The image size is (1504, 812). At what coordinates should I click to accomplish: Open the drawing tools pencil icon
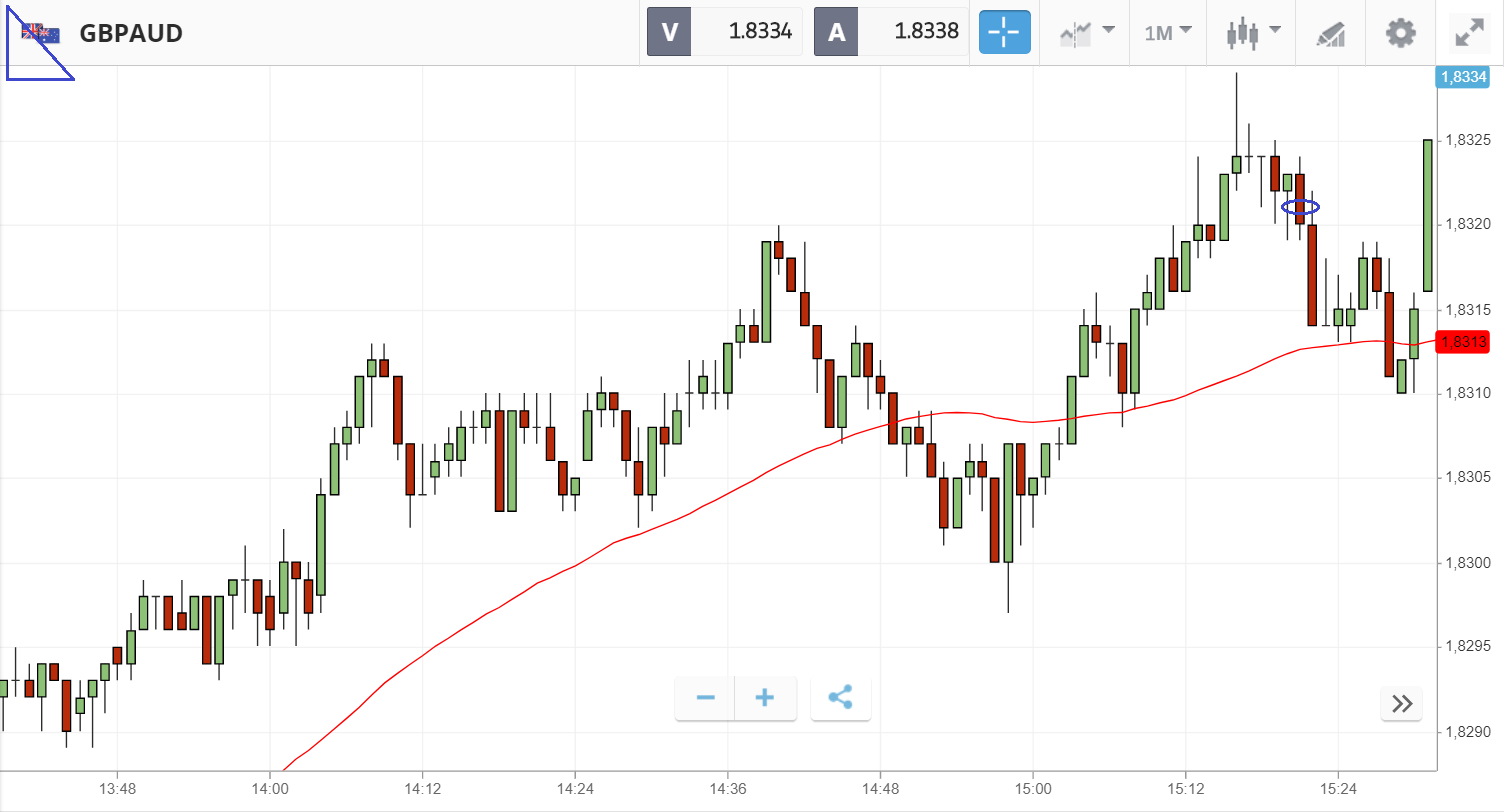coord(1331,33)
